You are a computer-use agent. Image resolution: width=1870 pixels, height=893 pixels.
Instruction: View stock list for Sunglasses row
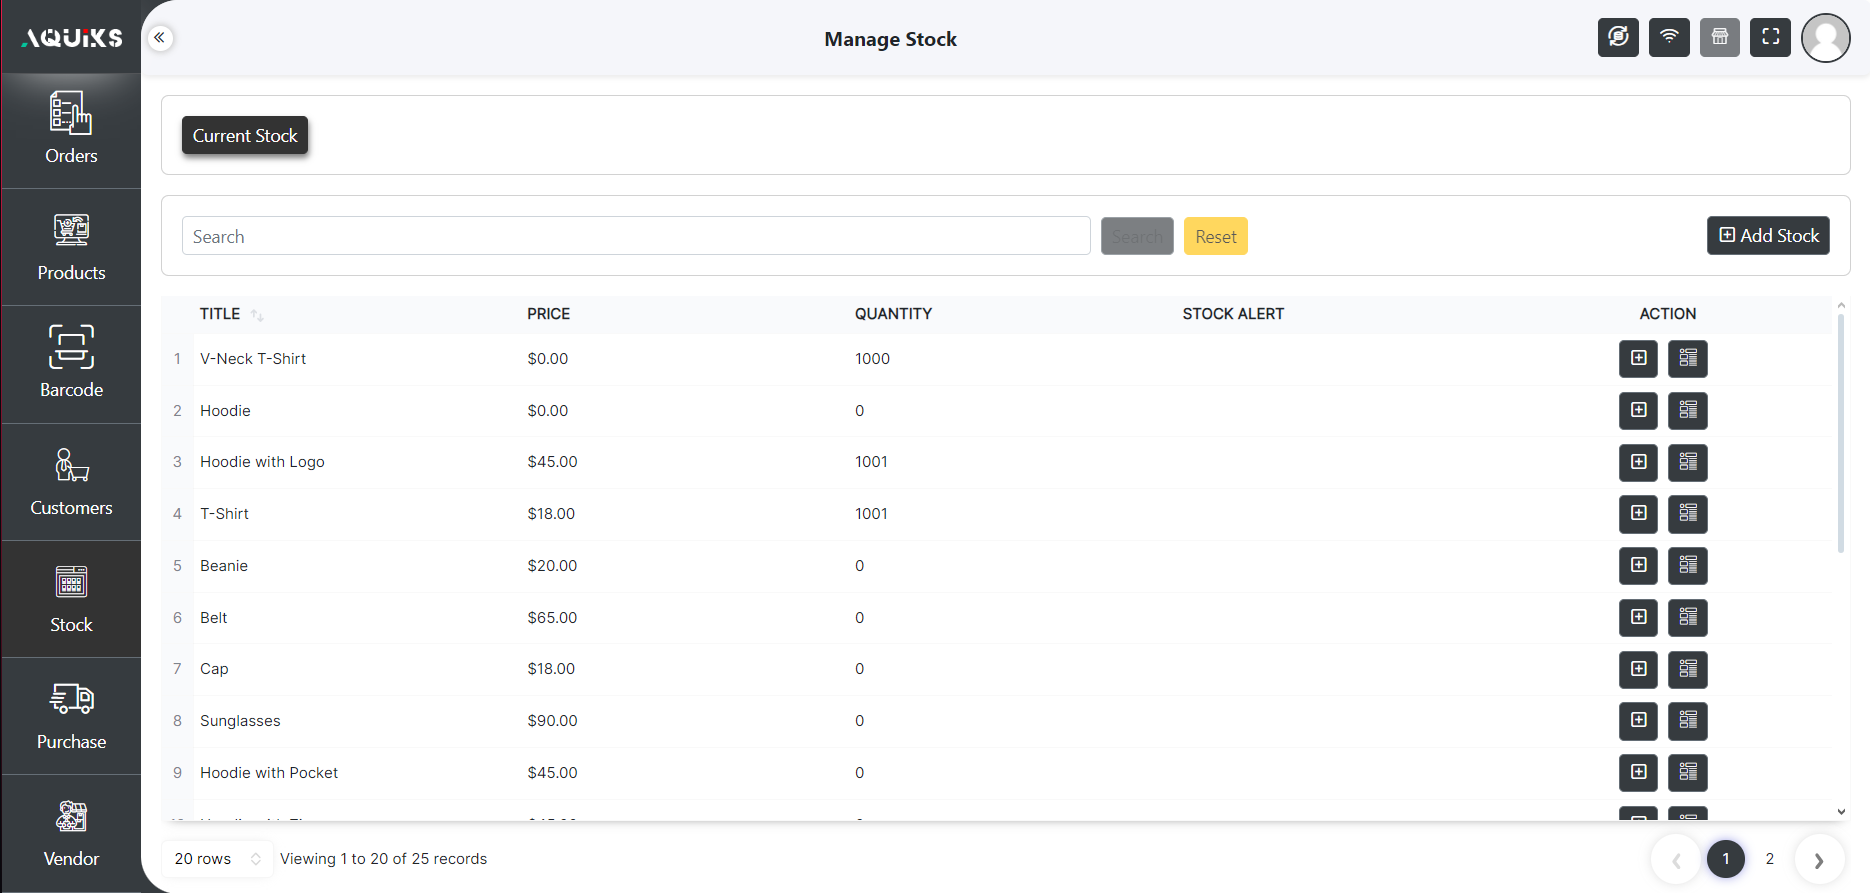coord(1688,721)
